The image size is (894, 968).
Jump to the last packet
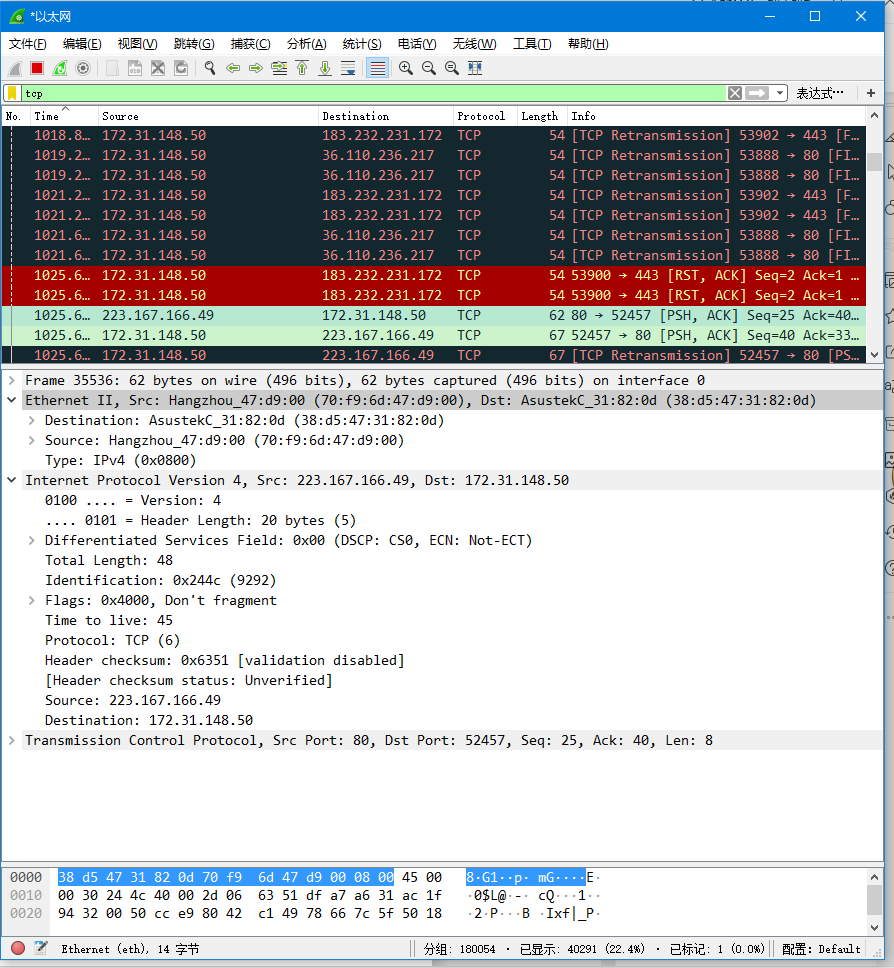[325, 69]
